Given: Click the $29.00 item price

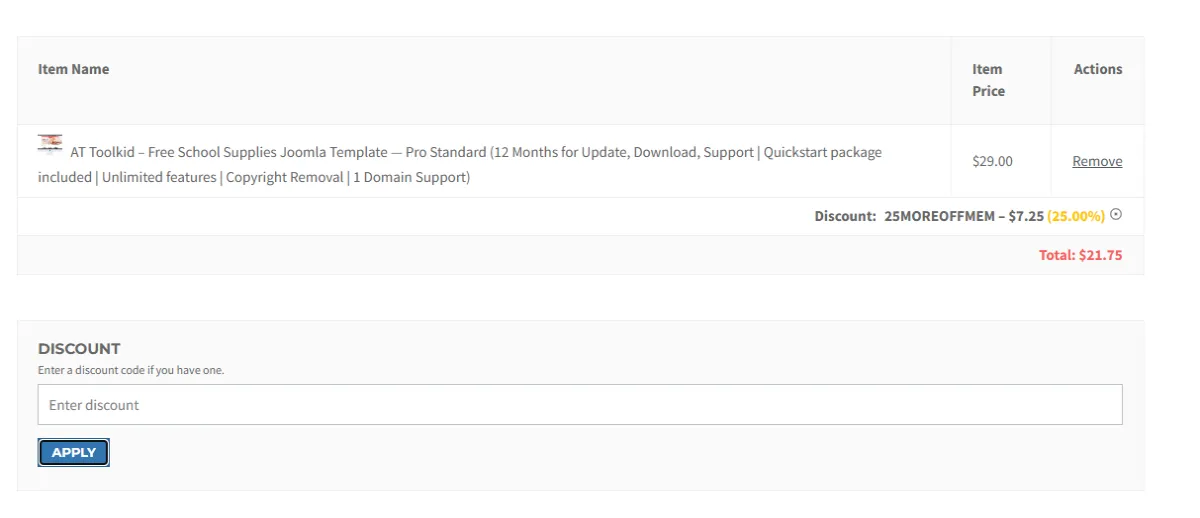Looking at the screenshot, I should point(992,161).
